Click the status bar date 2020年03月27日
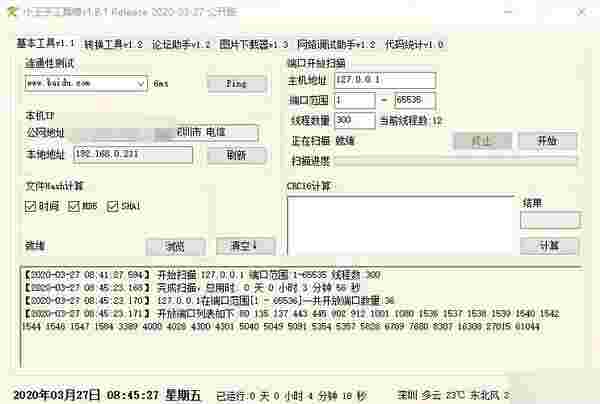This screenshot has height=404, width=600. [x=57, y=395]
